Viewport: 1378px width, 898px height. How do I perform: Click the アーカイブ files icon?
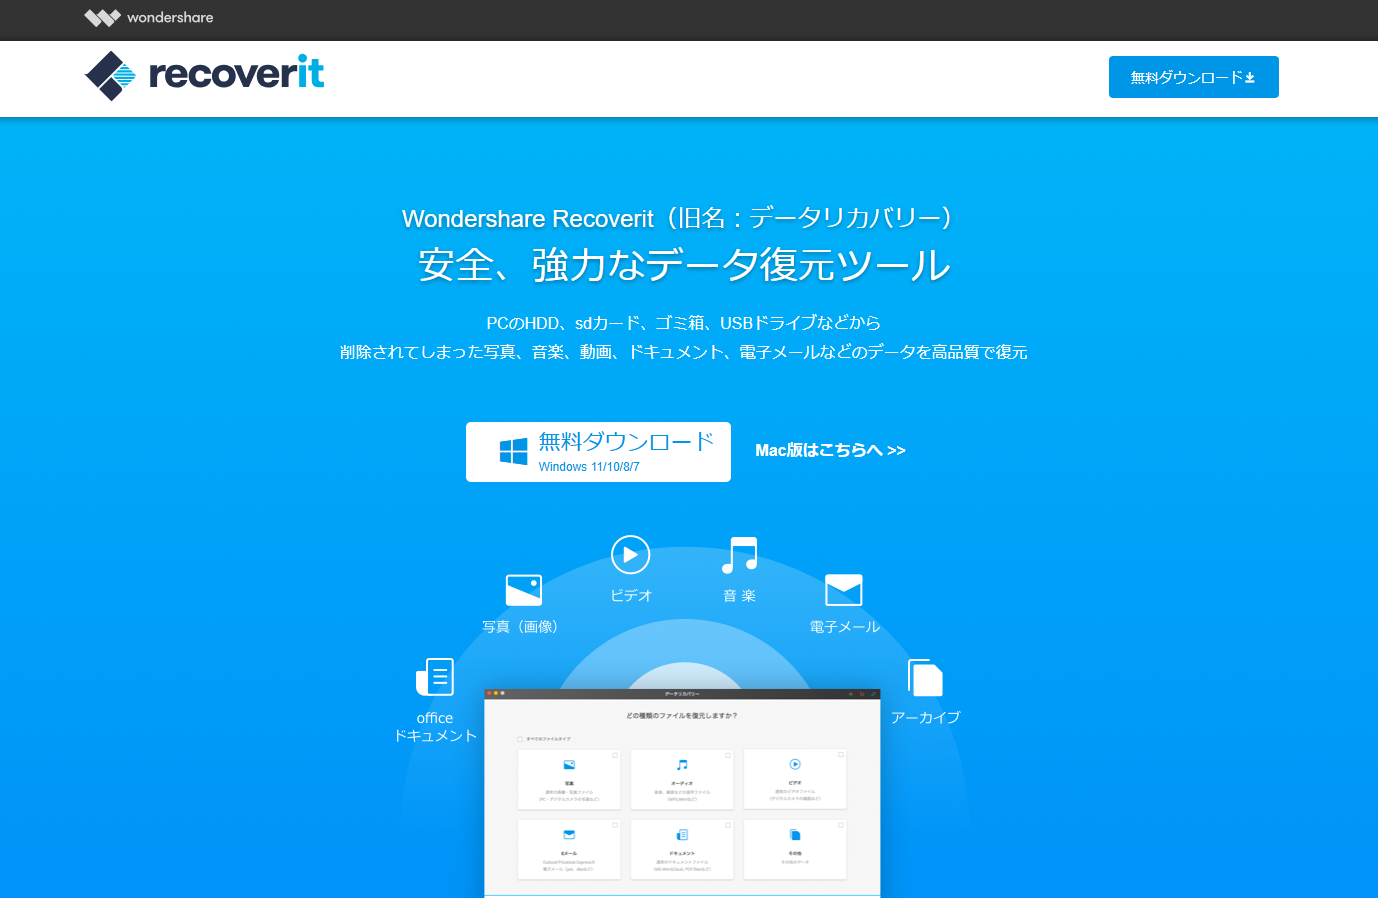(925, 677)
